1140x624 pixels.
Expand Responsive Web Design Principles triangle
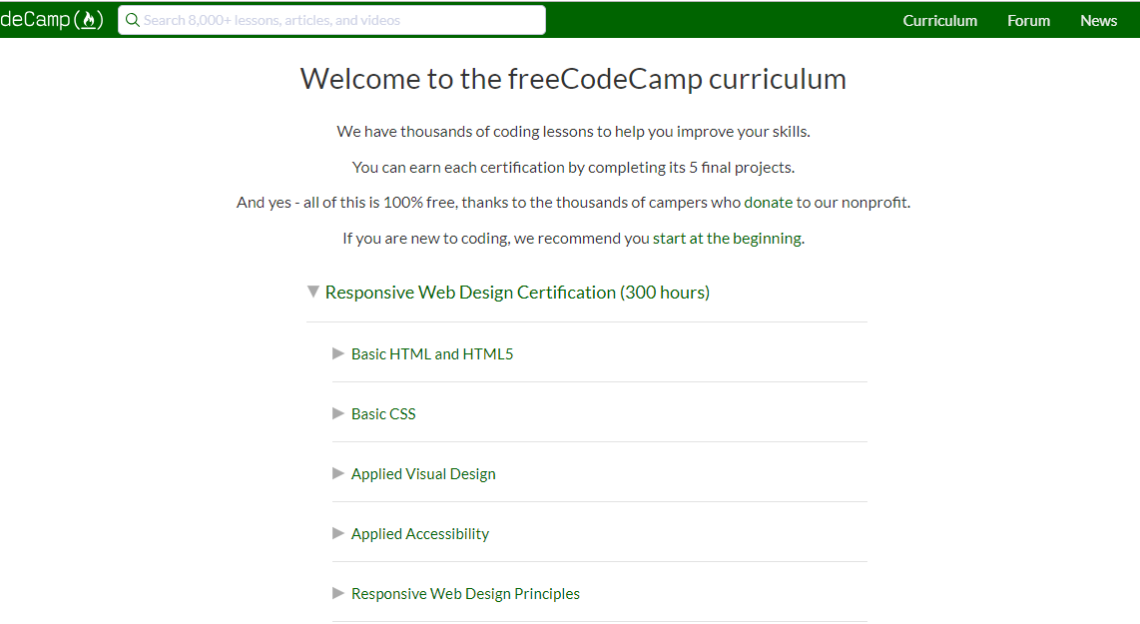click(x=338, y=593)
